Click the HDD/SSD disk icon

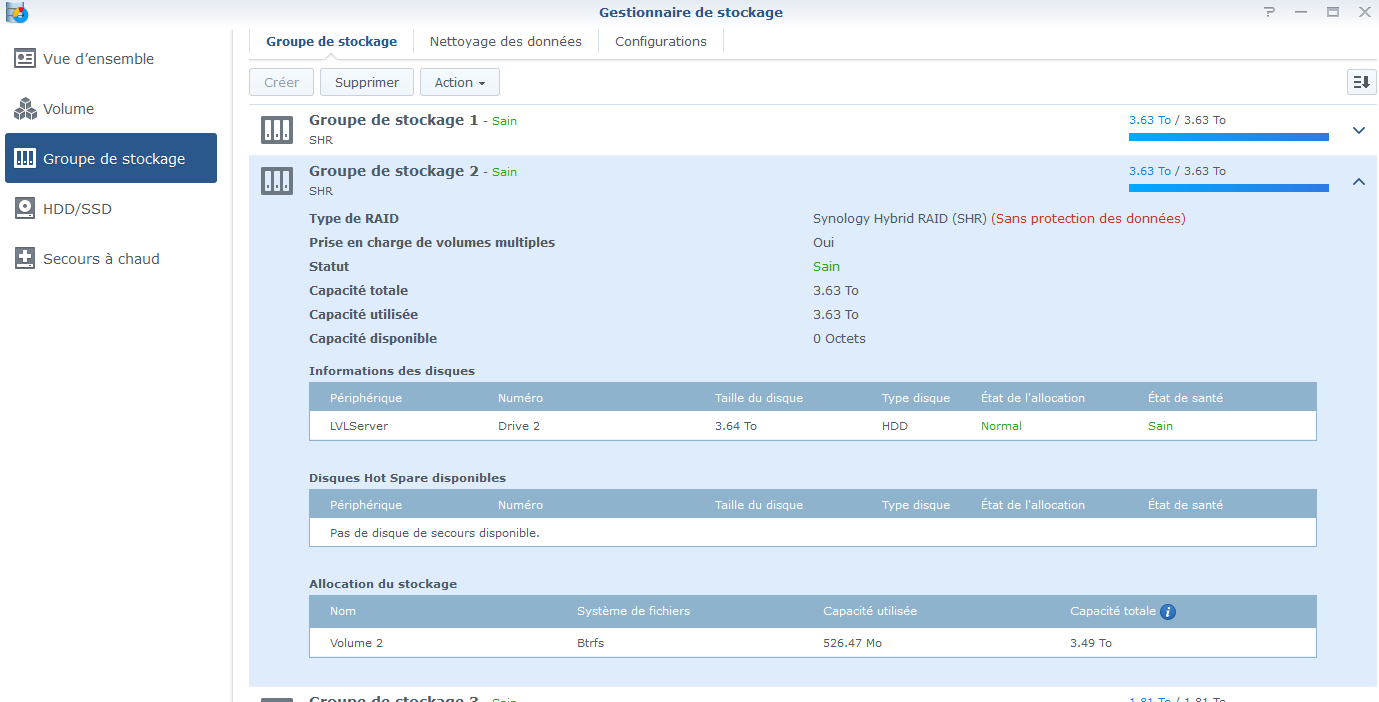[25, 209]
